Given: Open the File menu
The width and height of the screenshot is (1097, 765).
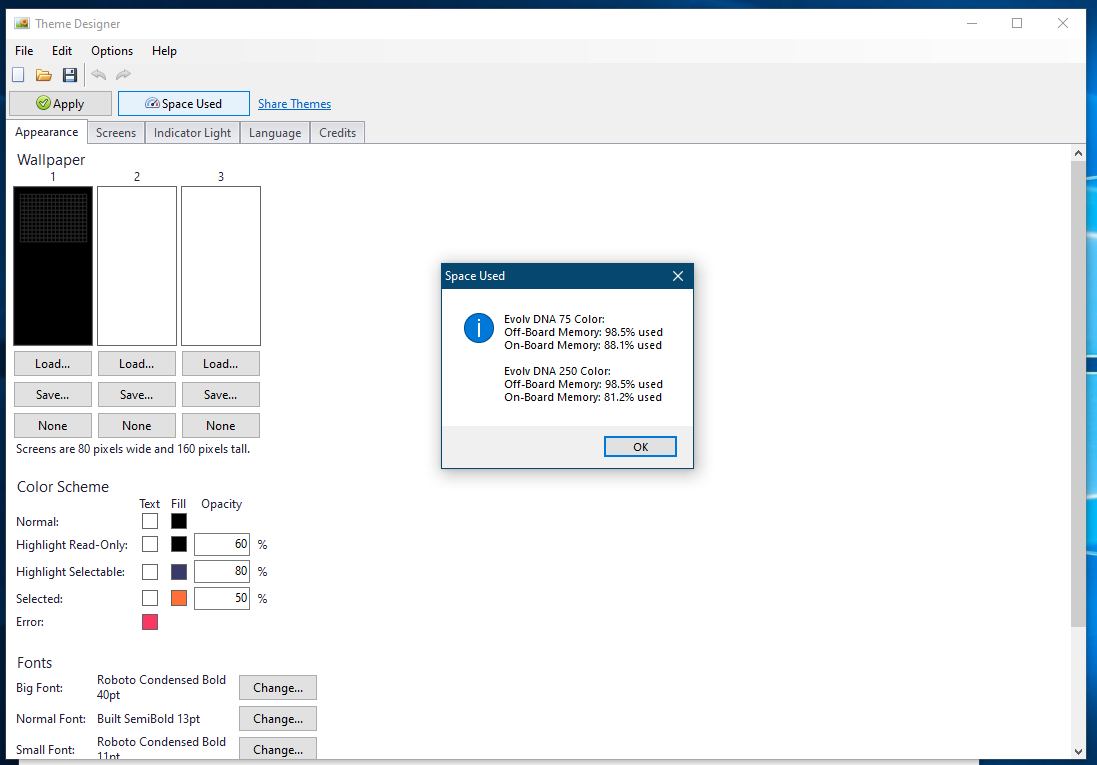Looking at the screenshot, I should coord(24,51).
